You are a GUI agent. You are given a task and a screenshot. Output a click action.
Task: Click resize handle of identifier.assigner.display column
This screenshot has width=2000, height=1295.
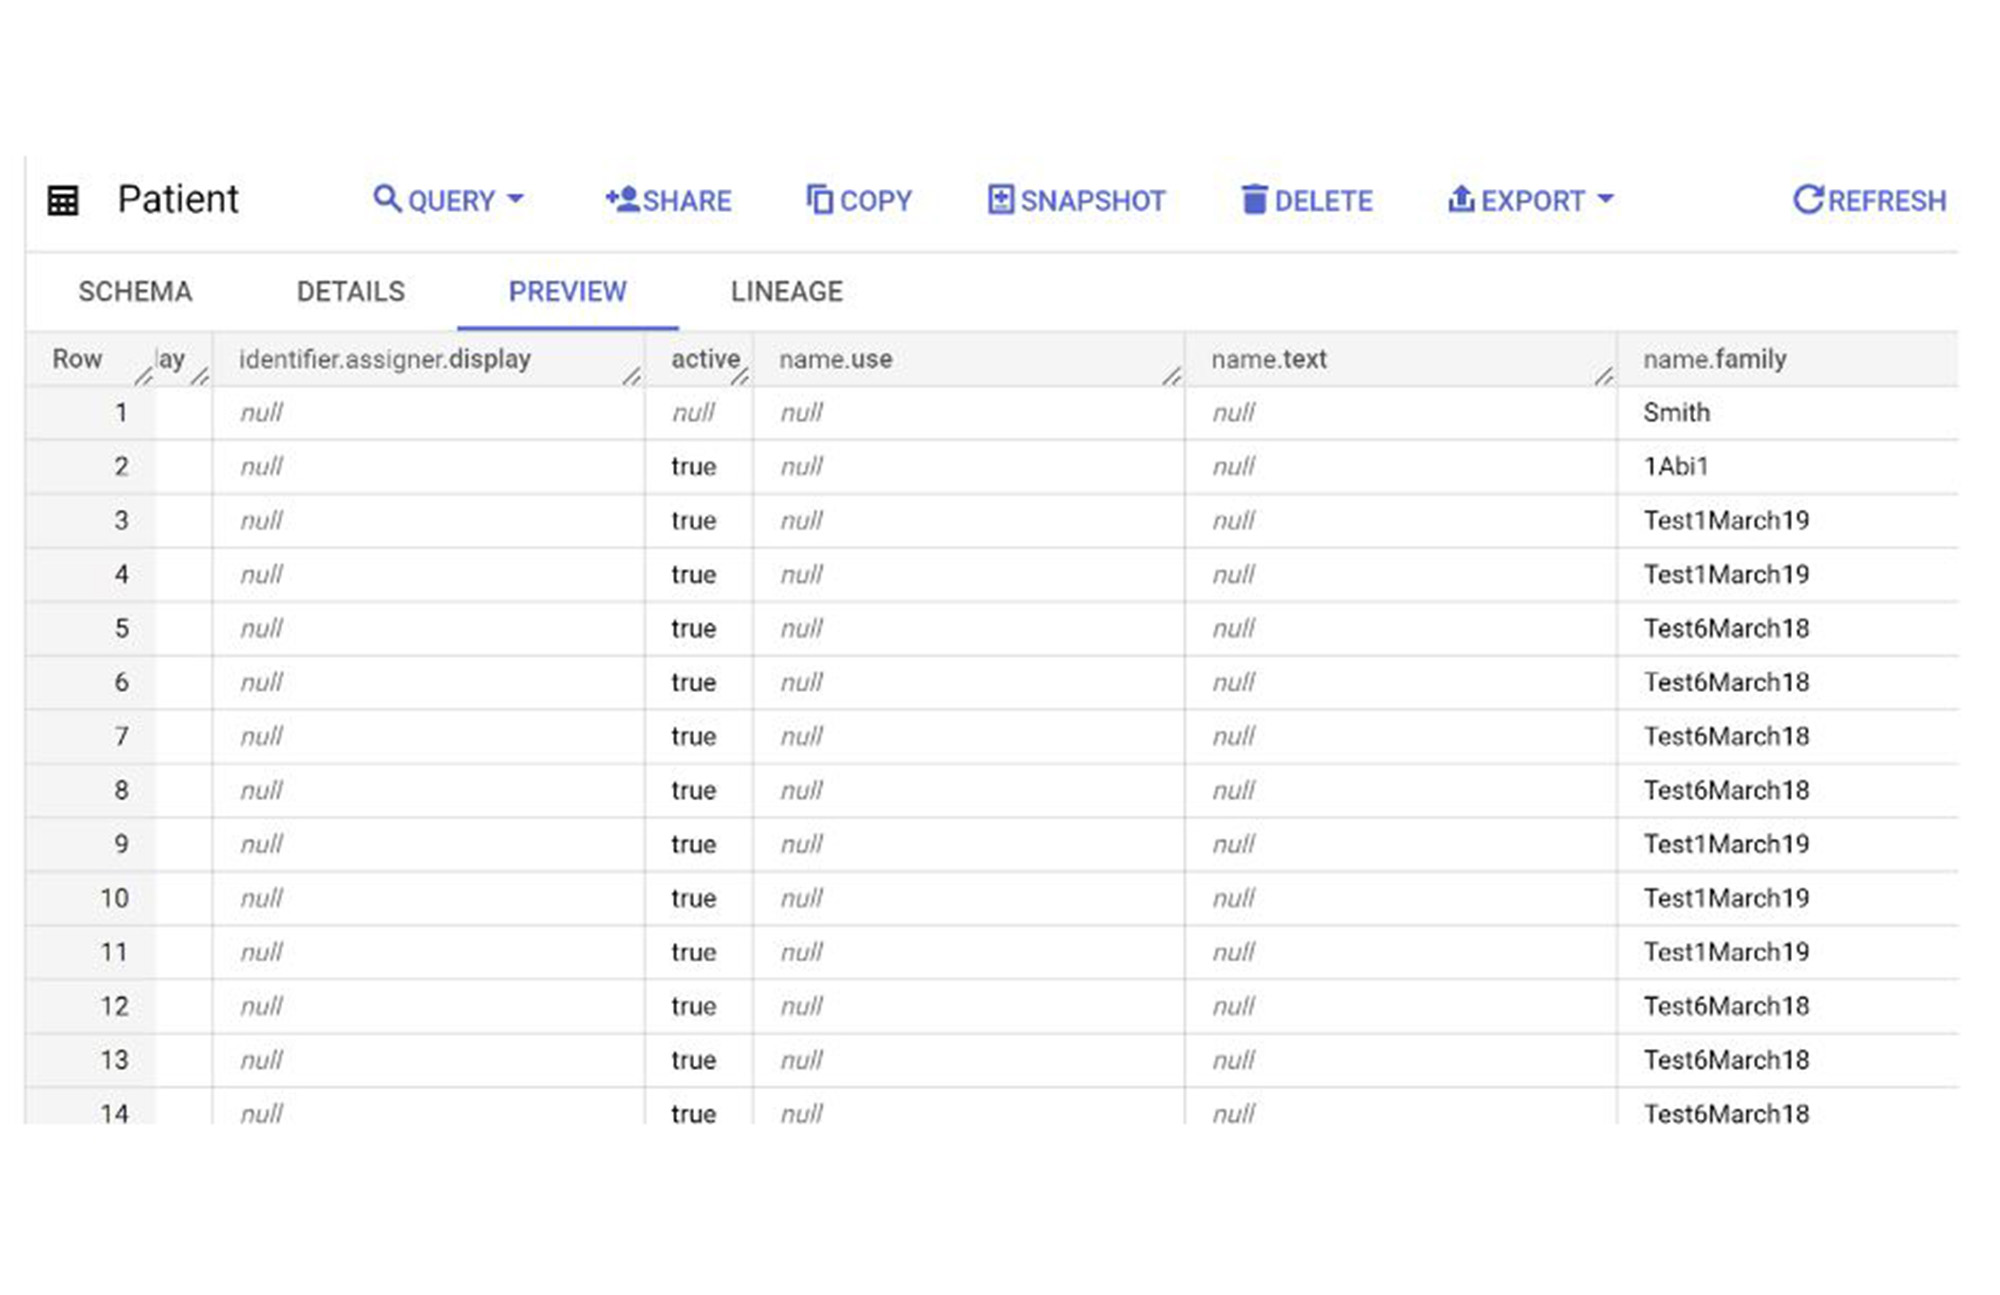click(x=632, y=376)
